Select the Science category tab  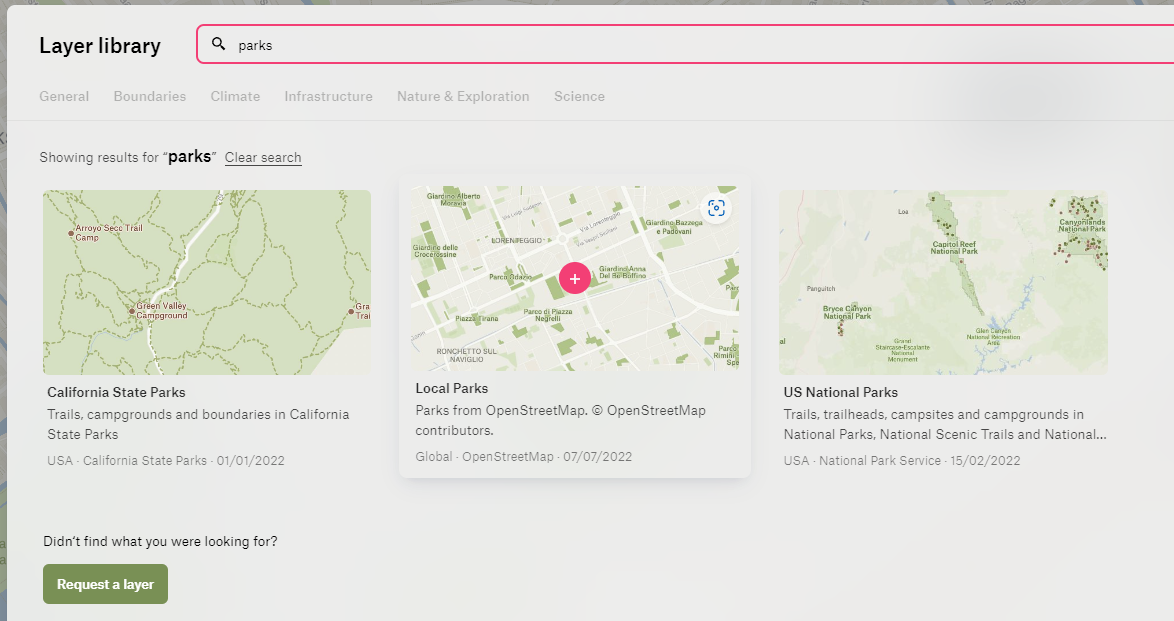tap(579, 97)
